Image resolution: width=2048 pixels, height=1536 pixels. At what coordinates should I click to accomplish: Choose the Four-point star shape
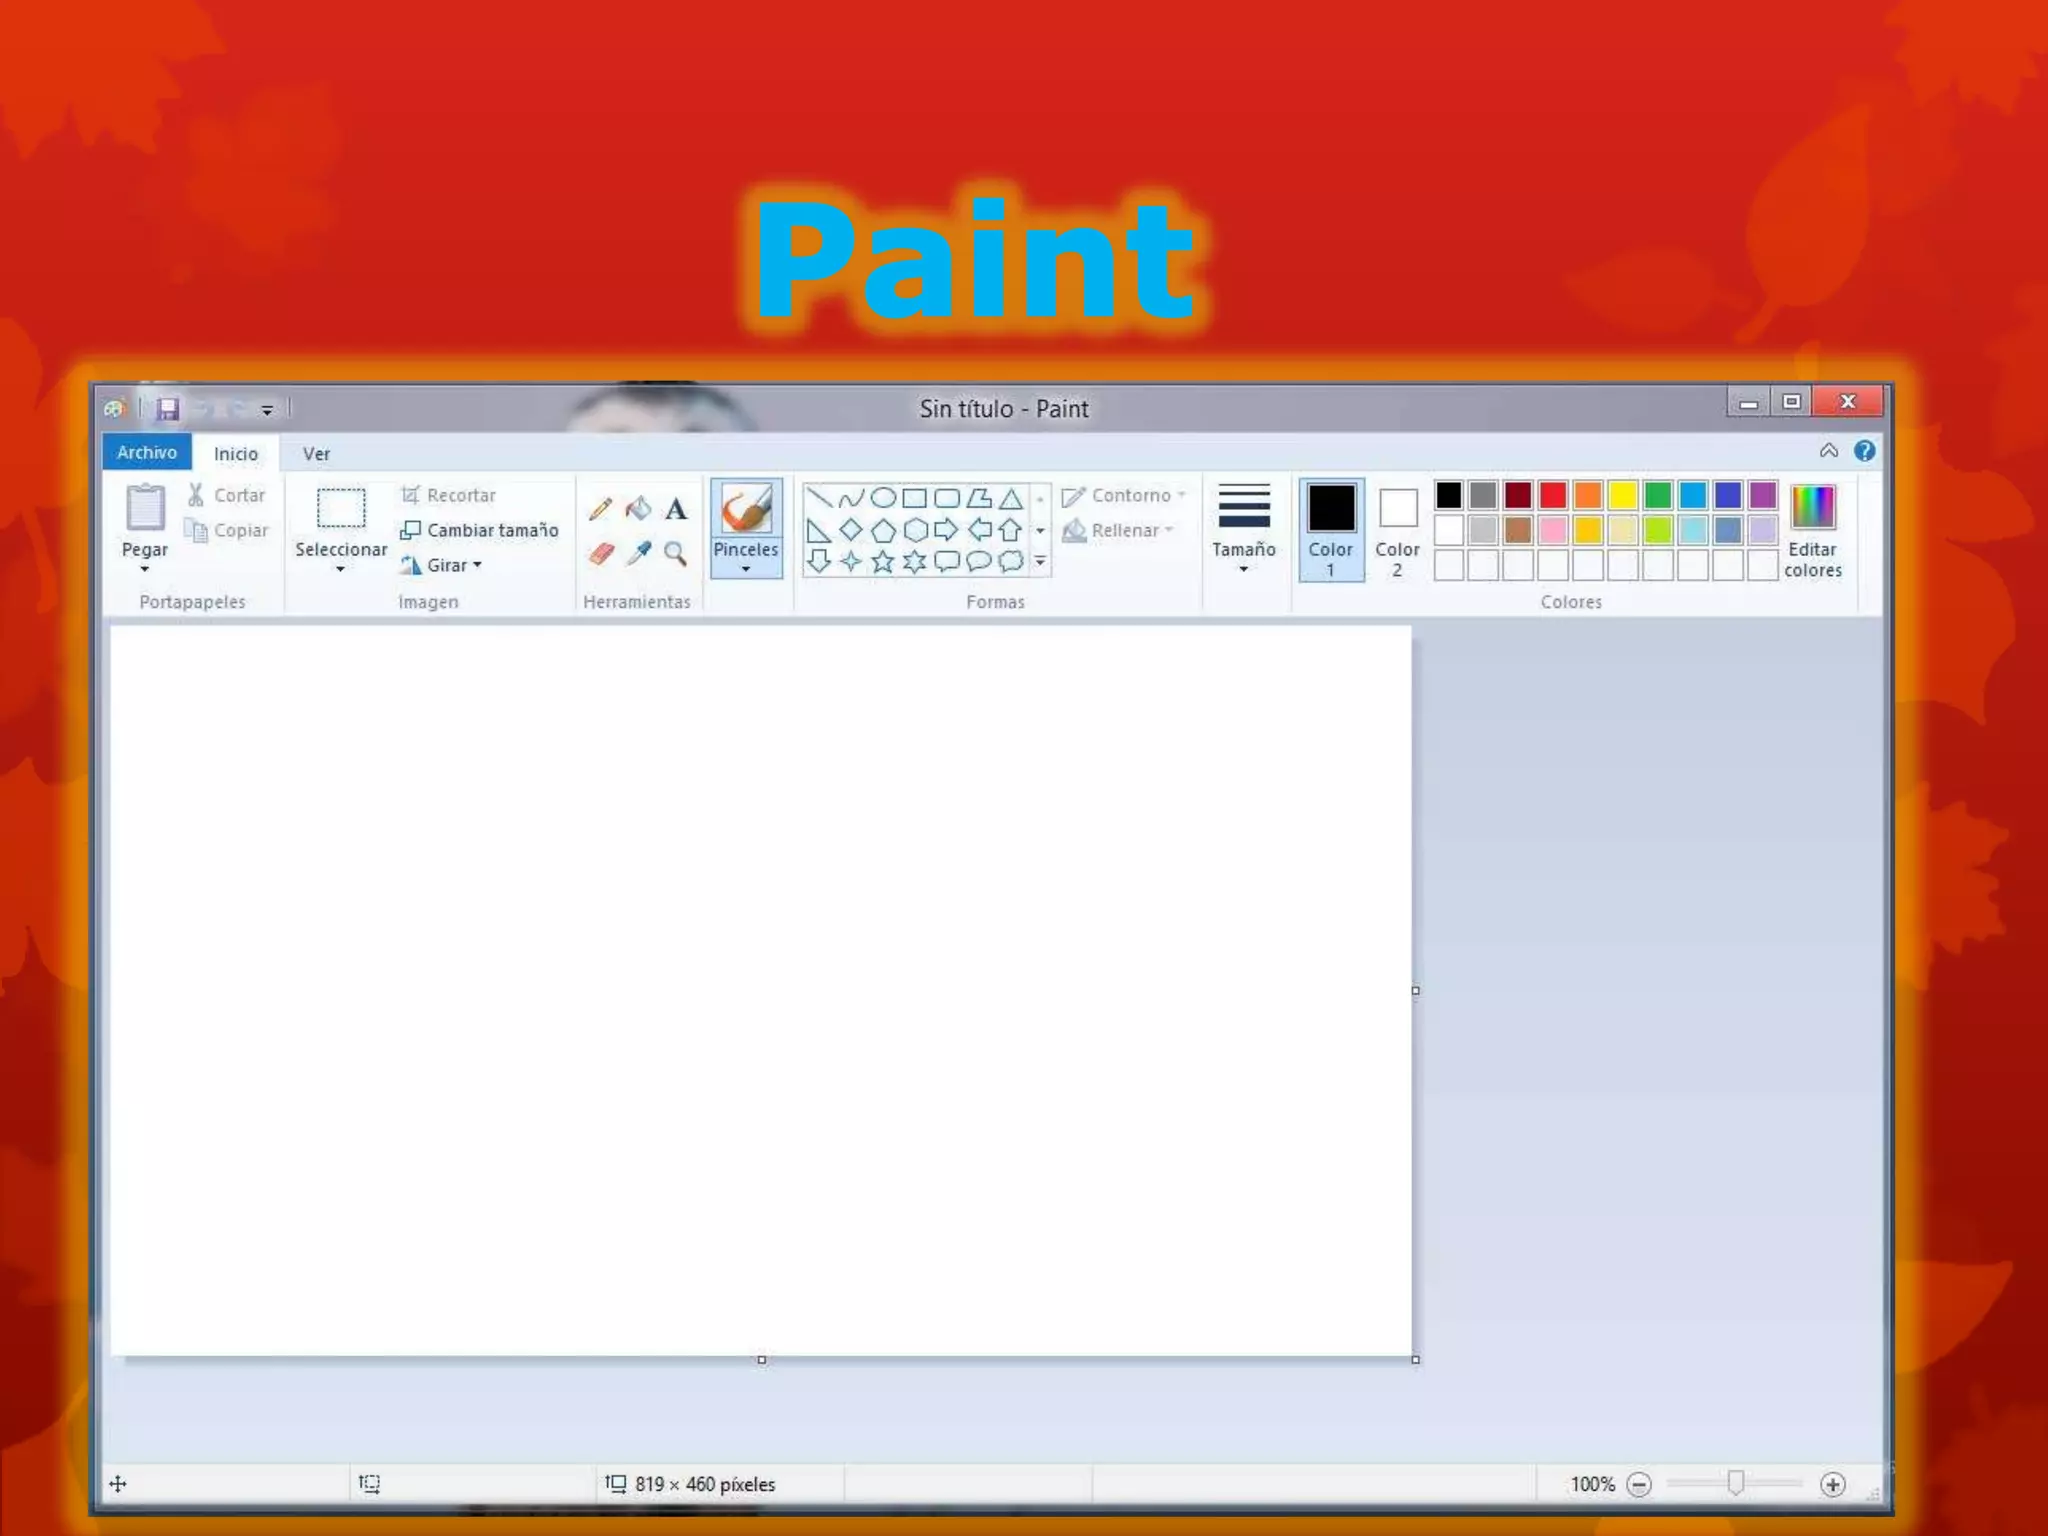pos(851,561)
